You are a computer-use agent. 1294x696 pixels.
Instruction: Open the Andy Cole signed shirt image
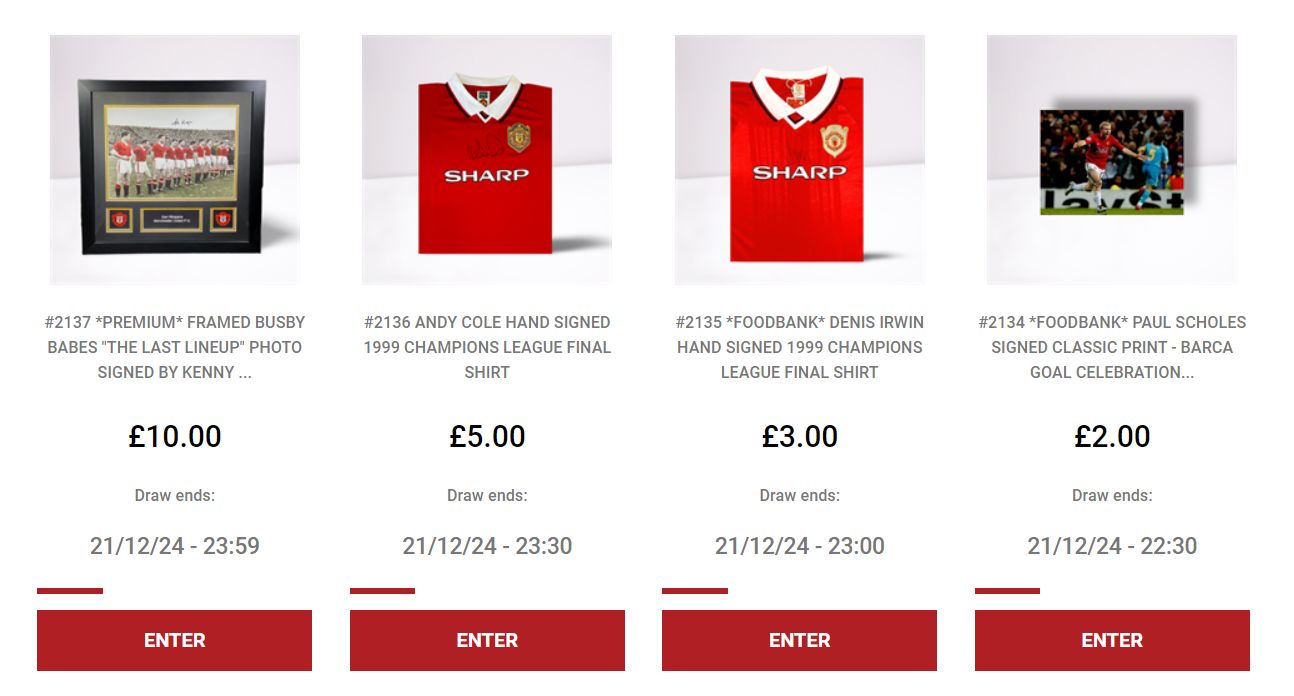click(487, 160)
